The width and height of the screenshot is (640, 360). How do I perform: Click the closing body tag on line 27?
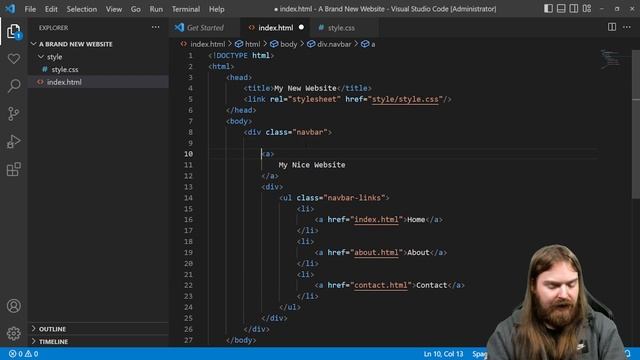(x=241, y=340)
